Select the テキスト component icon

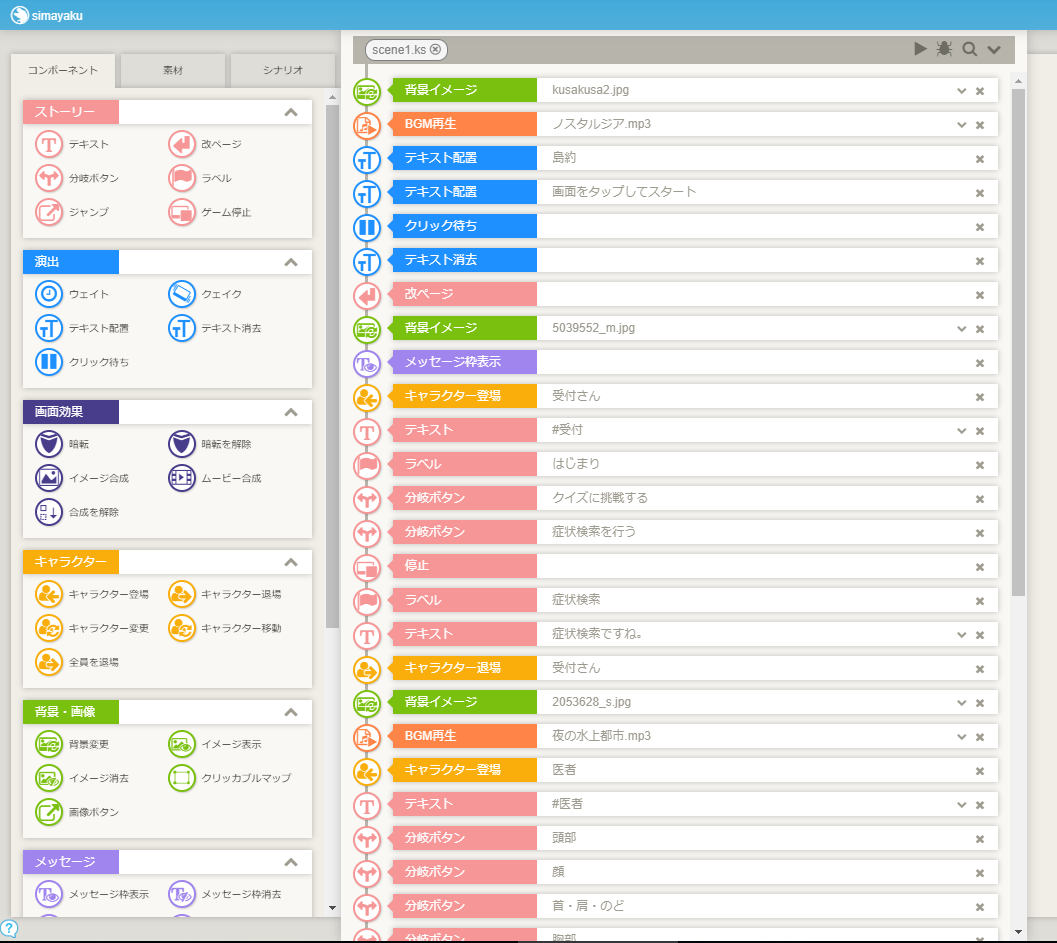point(49,144)
